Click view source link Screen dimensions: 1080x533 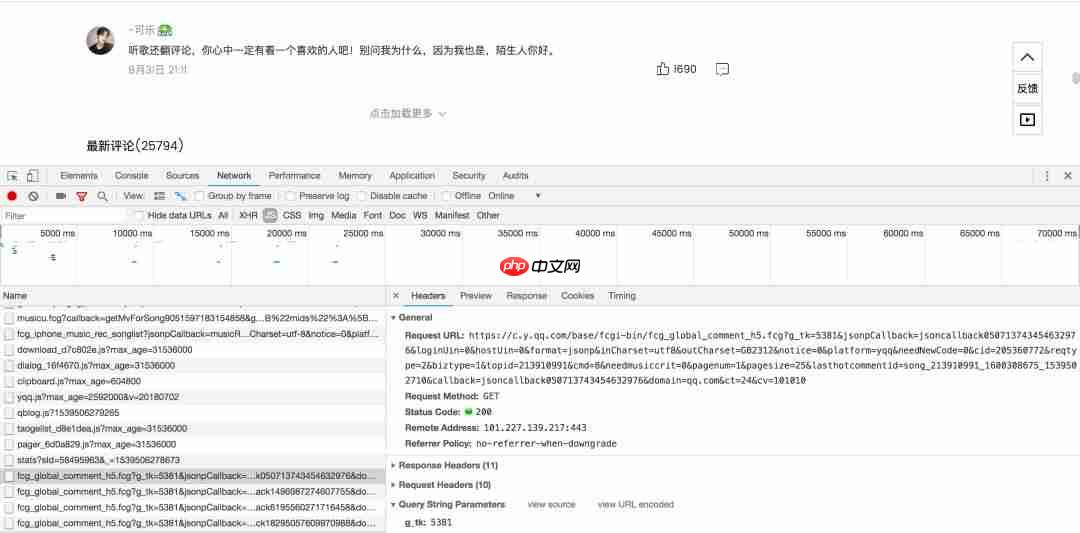click(551, 505)
